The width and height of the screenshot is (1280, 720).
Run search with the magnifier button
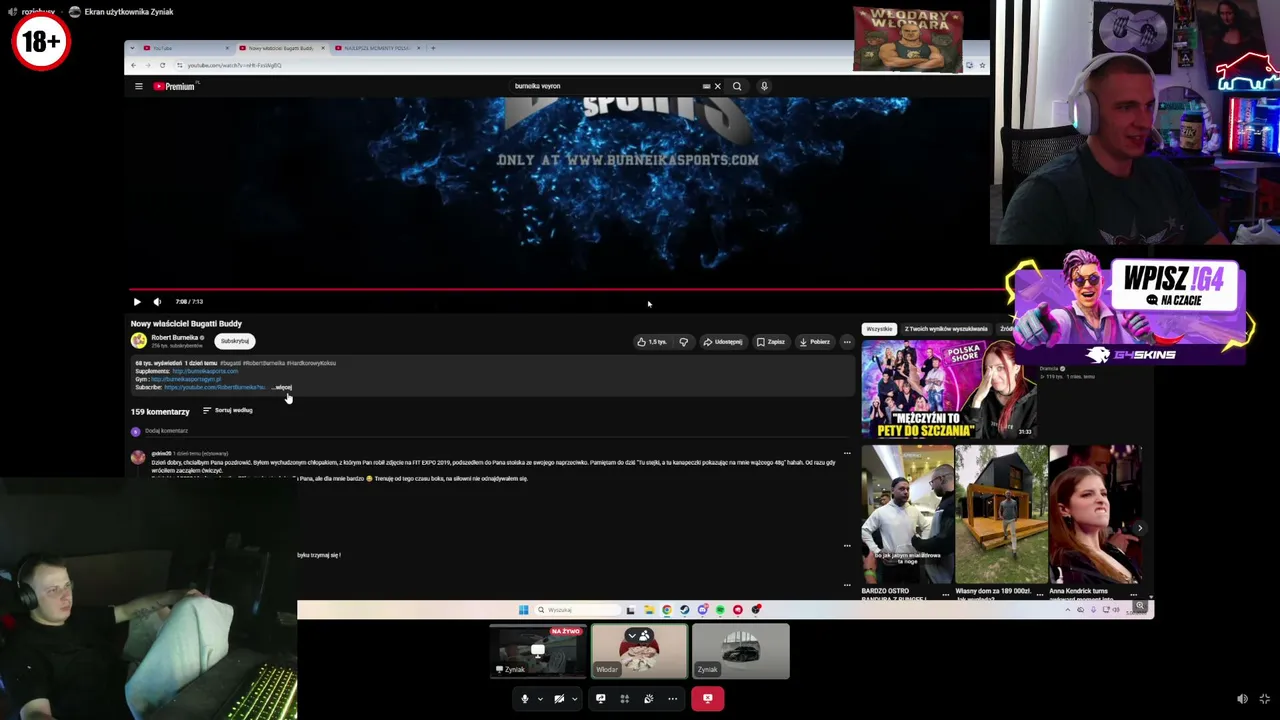[737, 86]
